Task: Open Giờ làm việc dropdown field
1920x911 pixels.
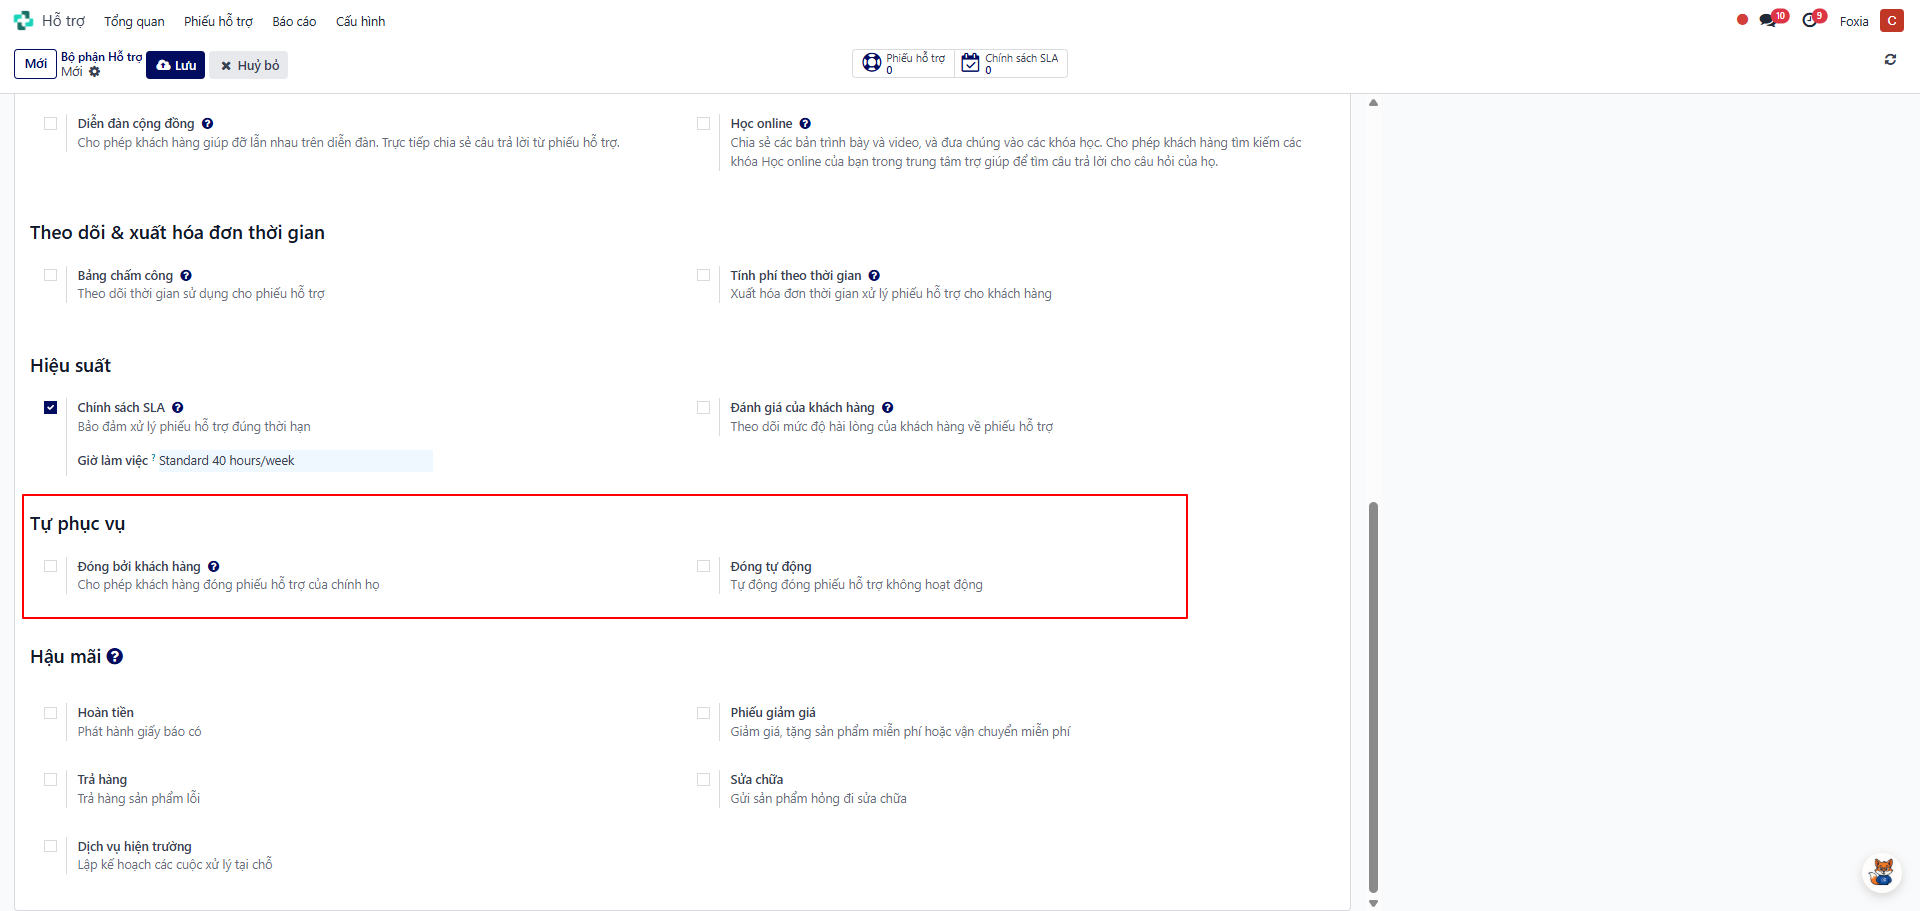Action: pos(294,461)
